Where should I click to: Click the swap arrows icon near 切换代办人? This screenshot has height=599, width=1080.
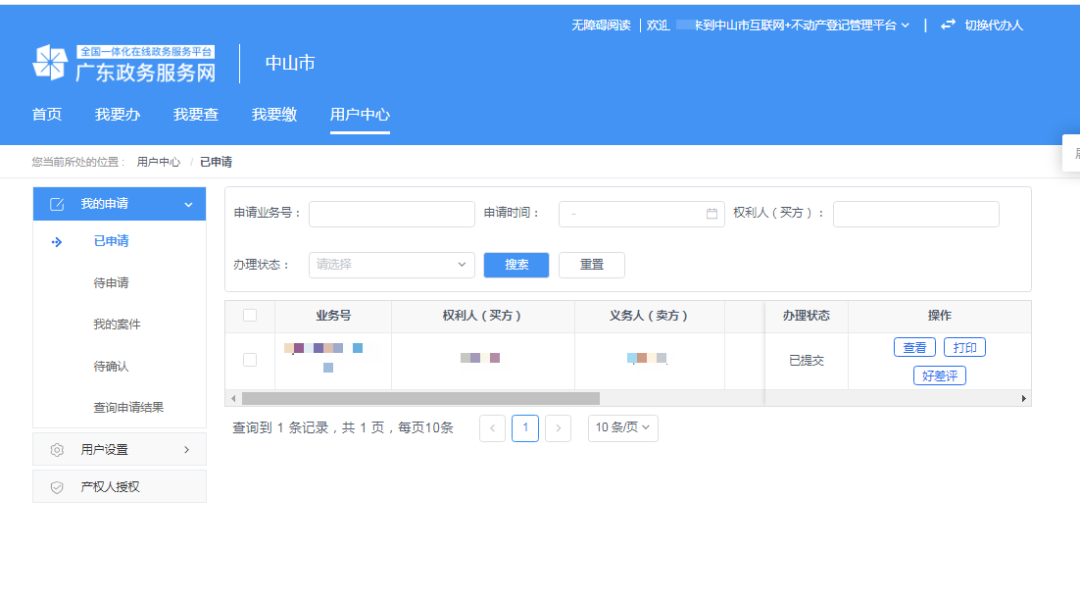pyautogui.click(x=948, y=25)
